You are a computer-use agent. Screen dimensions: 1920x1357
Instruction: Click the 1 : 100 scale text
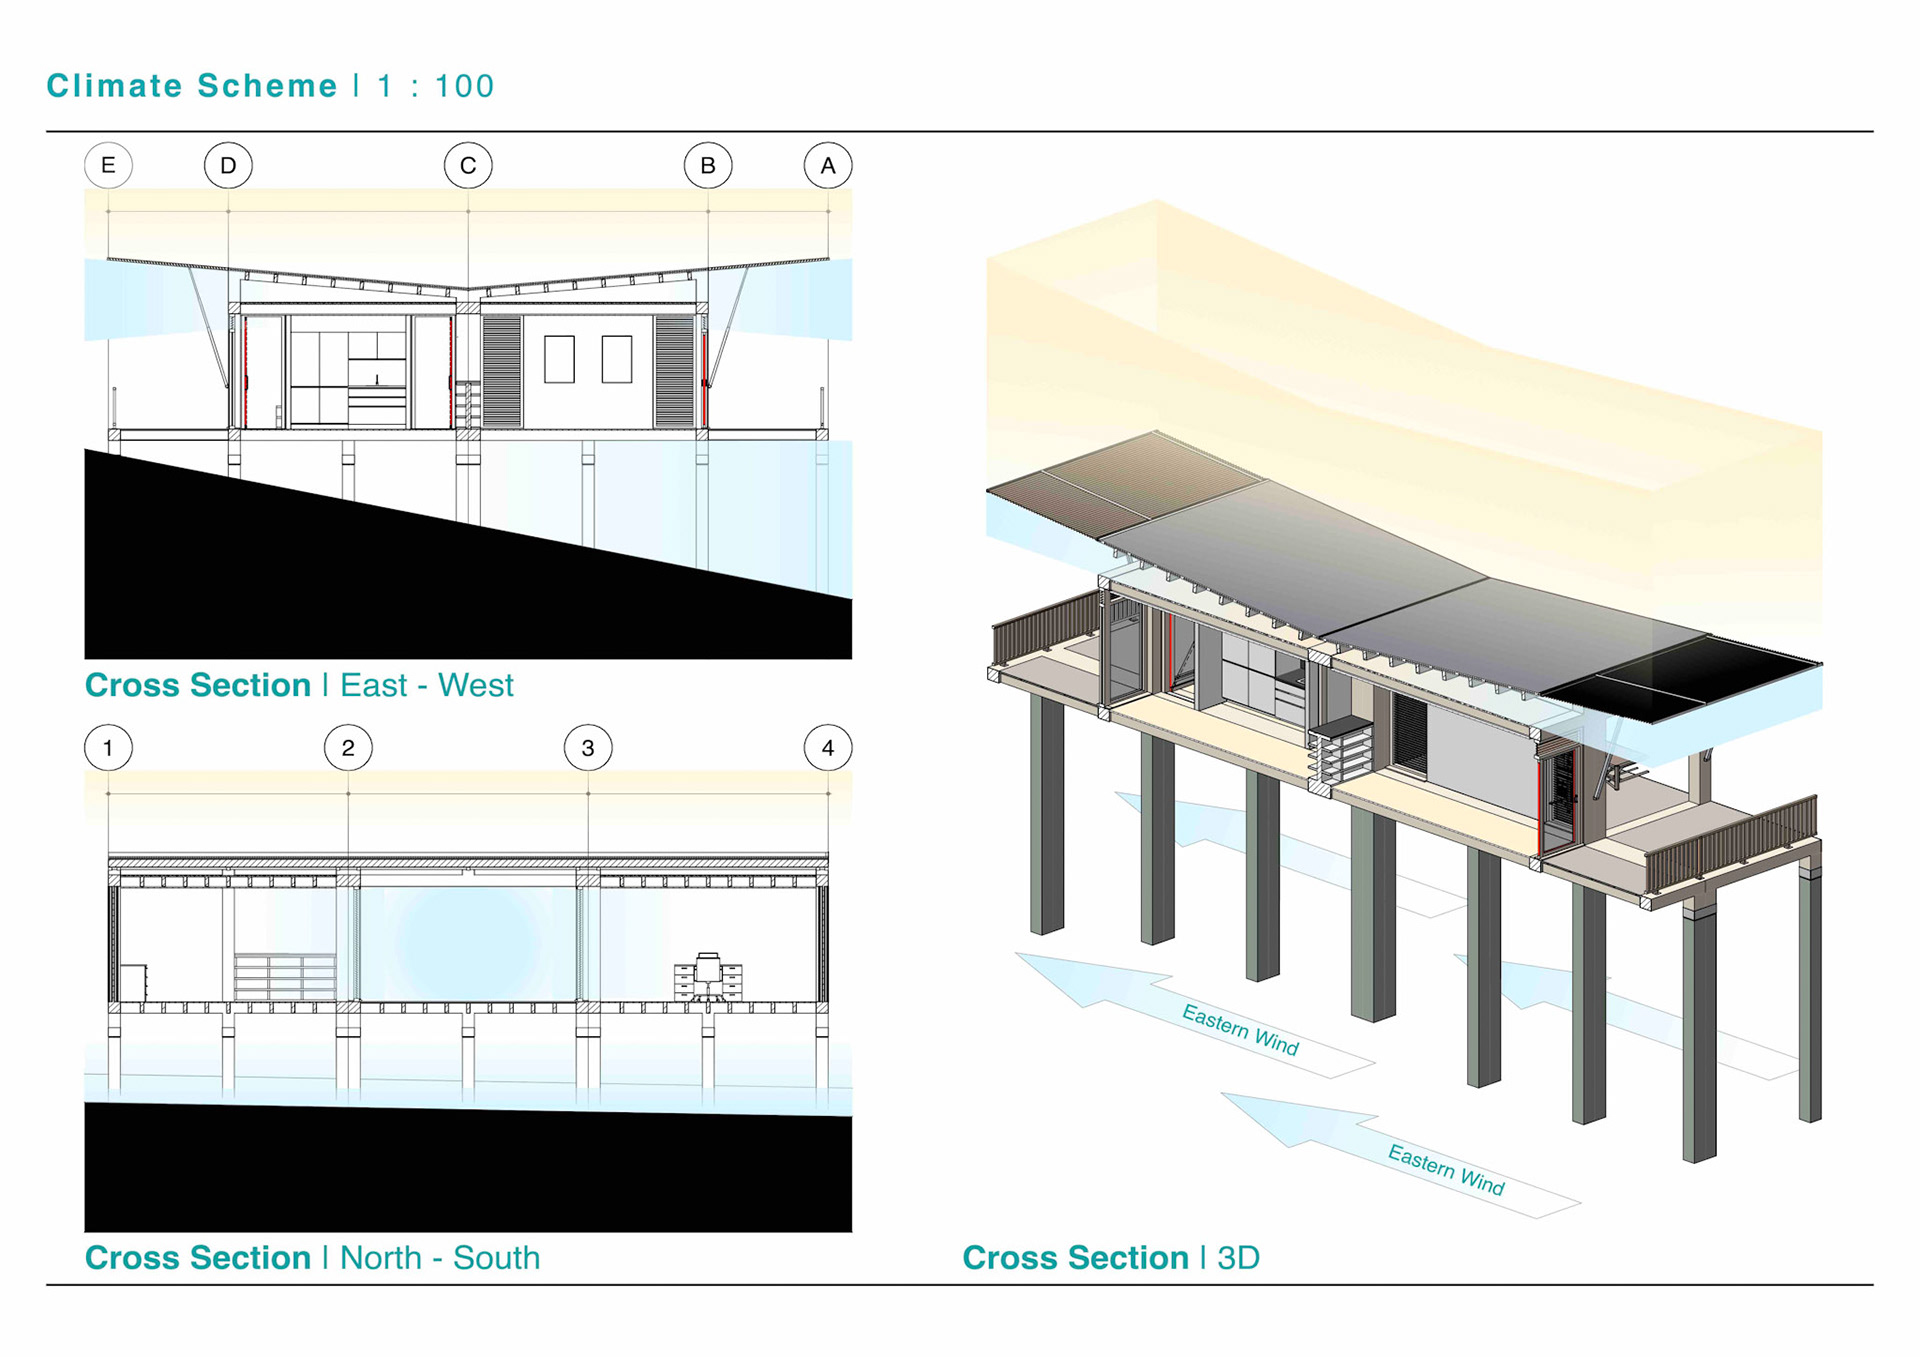[436, 86]
